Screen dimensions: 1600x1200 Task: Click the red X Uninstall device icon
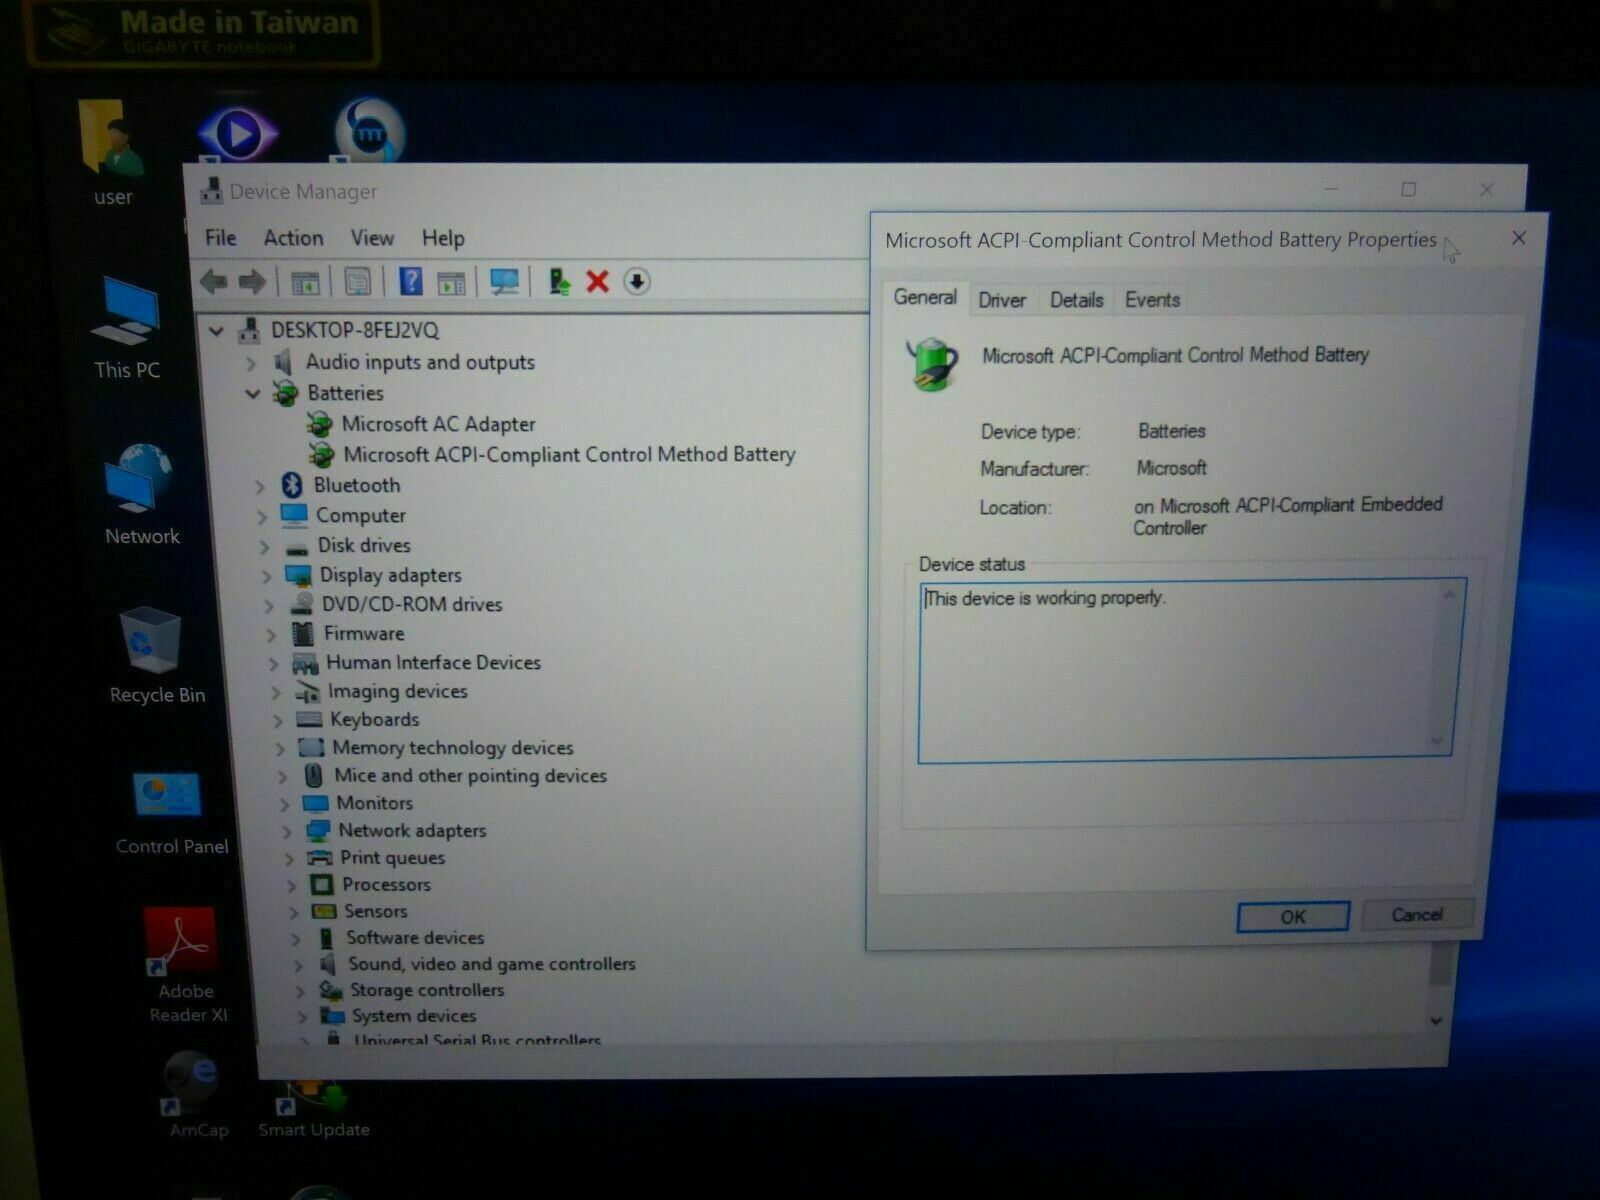tap(598, 281)
